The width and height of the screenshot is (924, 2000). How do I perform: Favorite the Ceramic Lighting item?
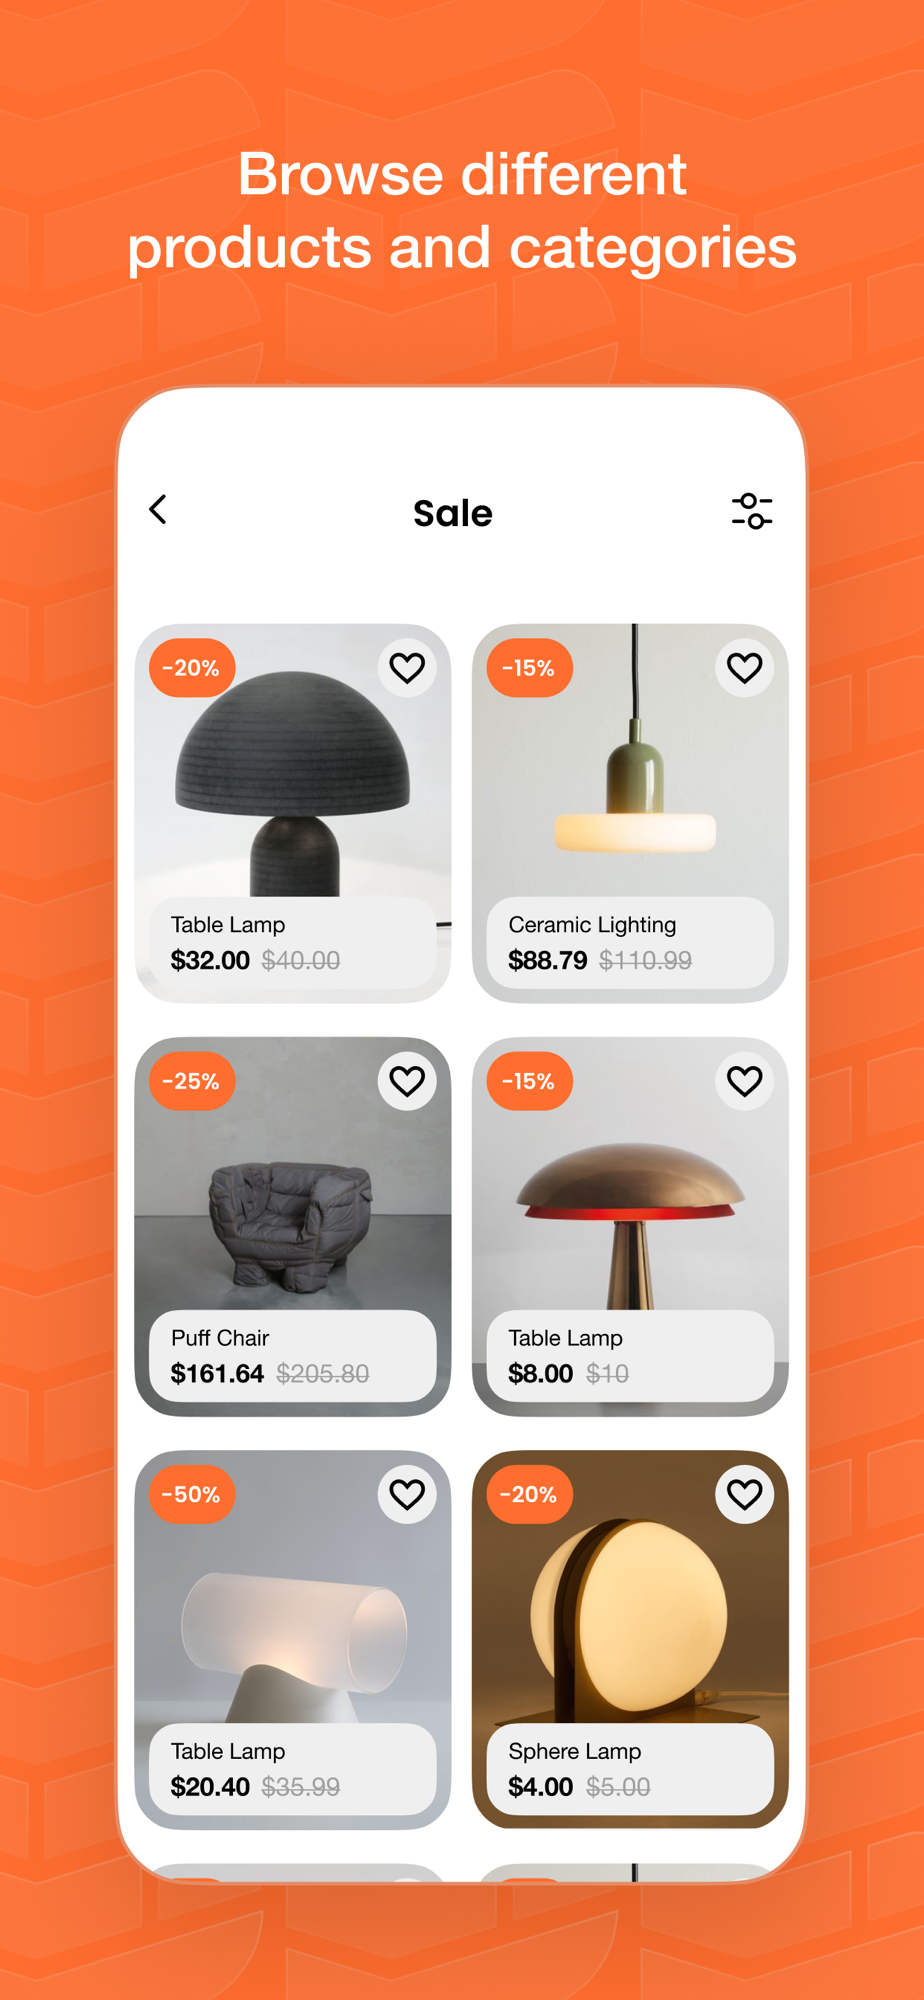744,667
